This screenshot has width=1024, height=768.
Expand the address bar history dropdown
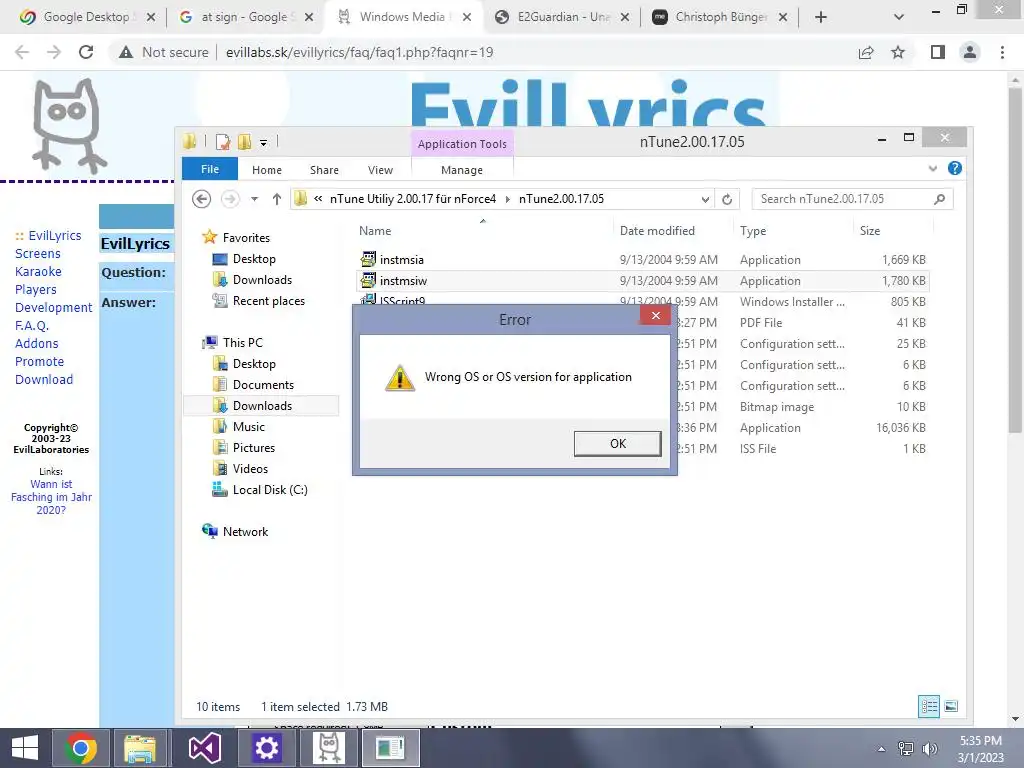click(705, 199)
